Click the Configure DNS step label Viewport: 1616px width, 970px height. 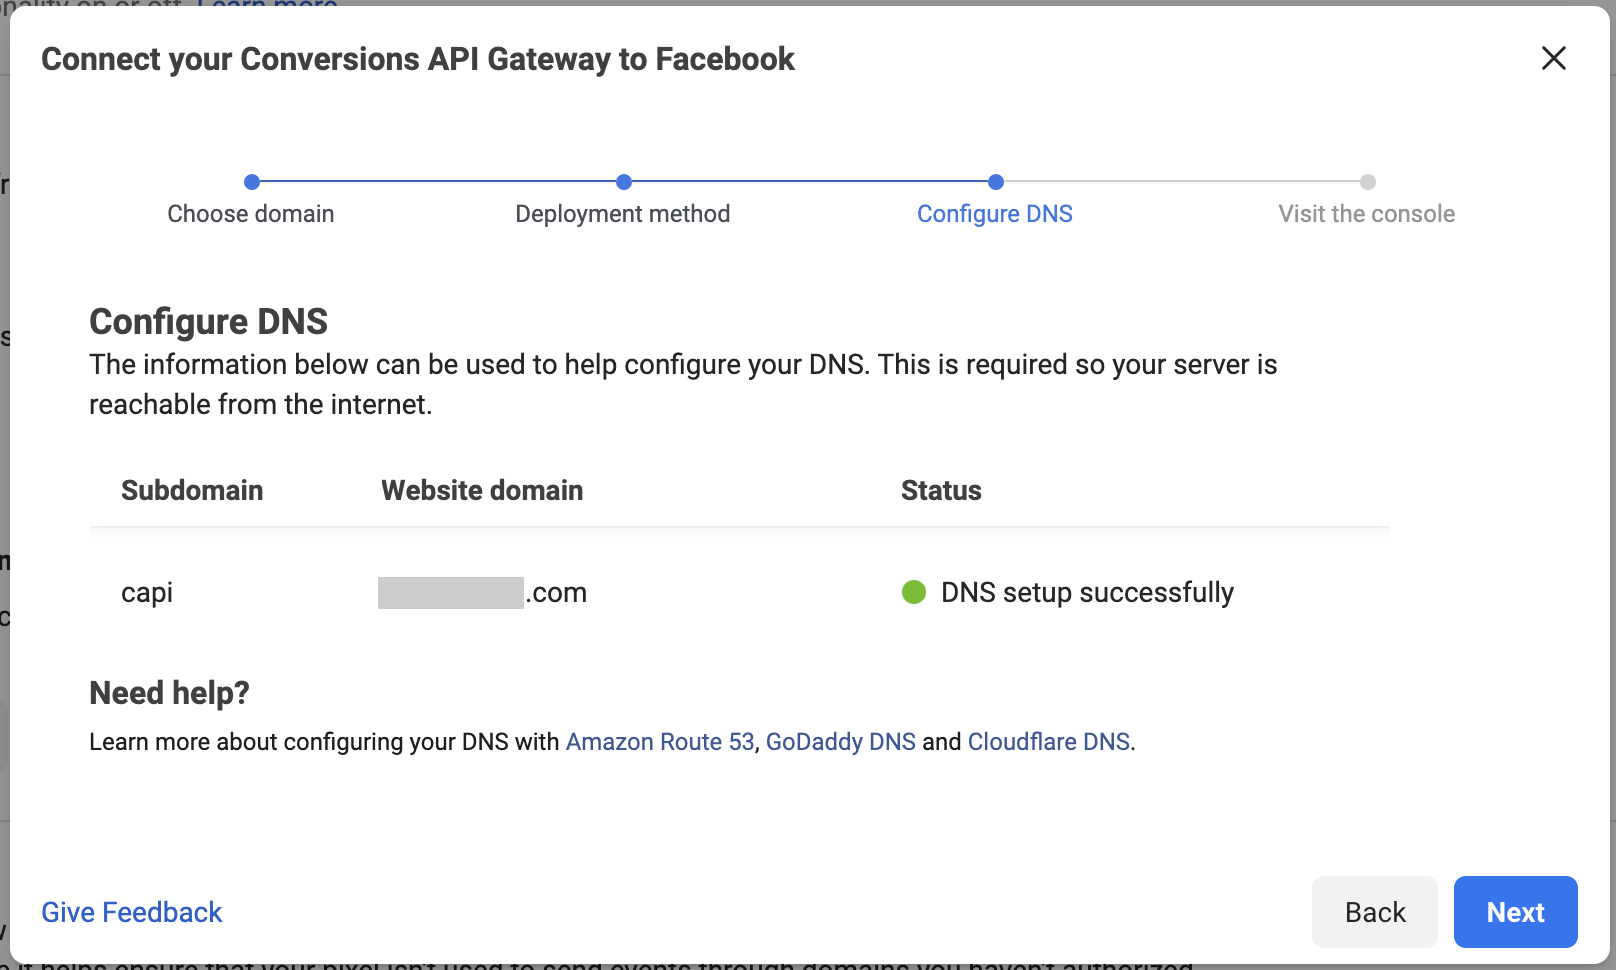pos(995,214)
